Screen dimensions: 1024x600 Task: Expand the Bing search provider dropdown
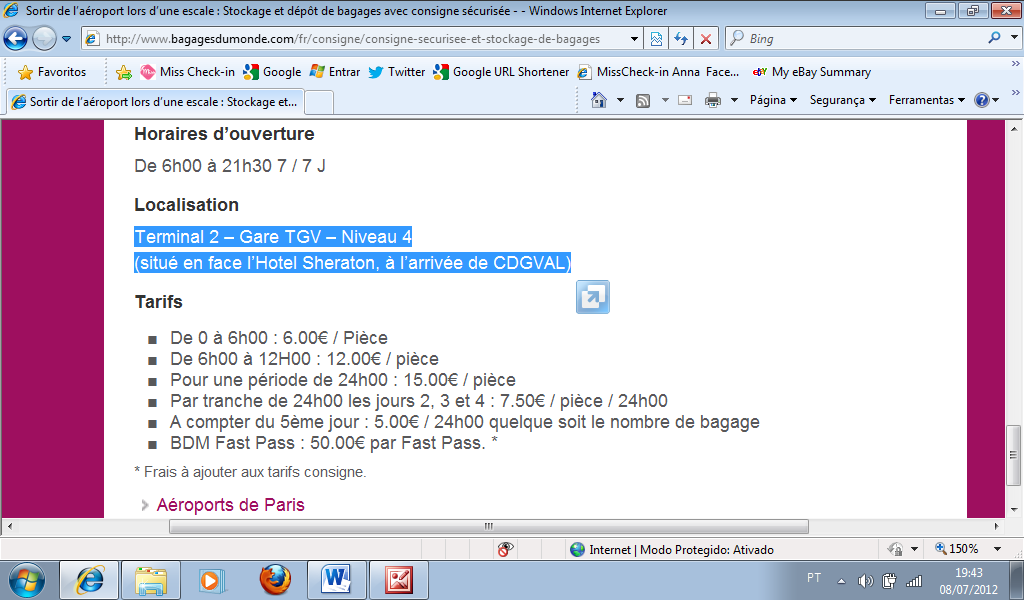pos(1011,39)
